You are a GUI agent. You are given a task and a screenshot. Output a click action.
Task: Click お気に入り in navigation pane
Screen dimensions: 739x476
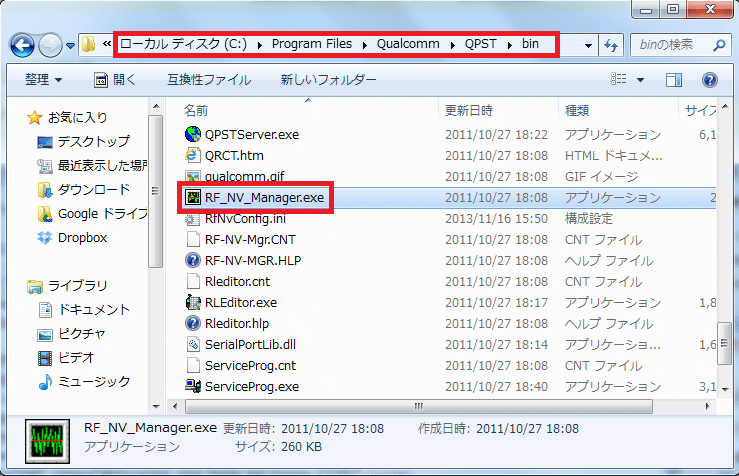(78, 117)
